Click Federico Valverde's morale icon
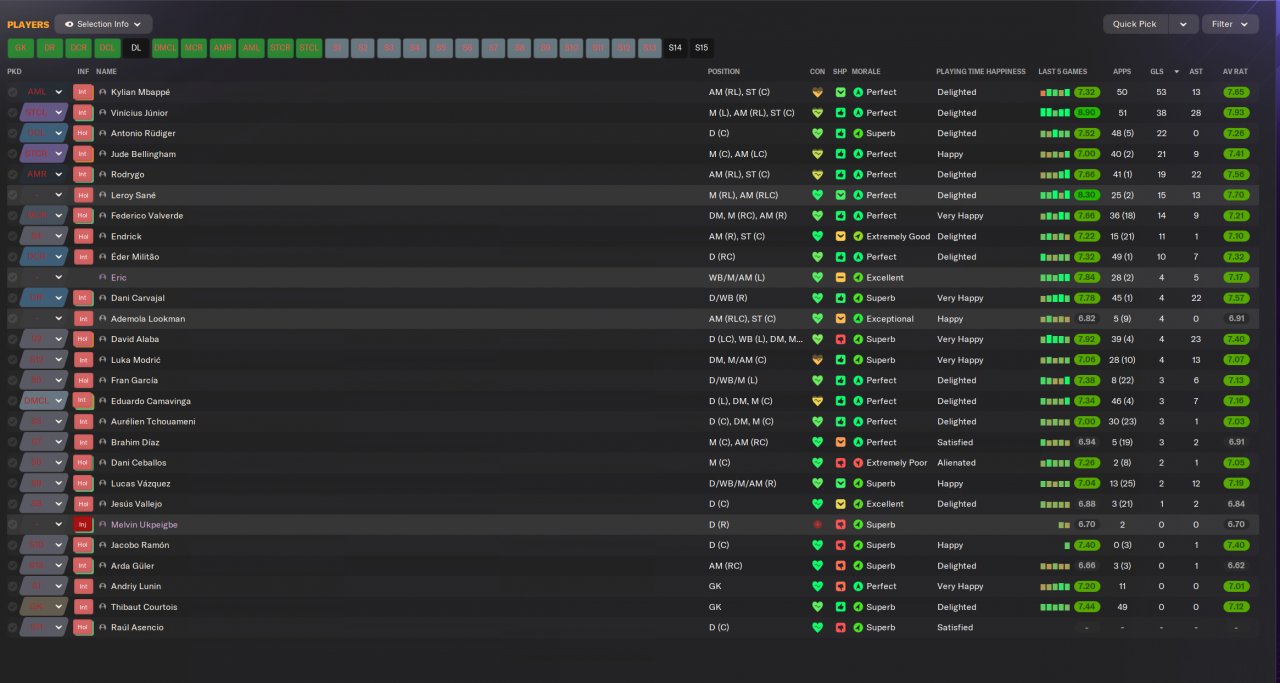The image size is (1280, 683). tap(858, 216)
